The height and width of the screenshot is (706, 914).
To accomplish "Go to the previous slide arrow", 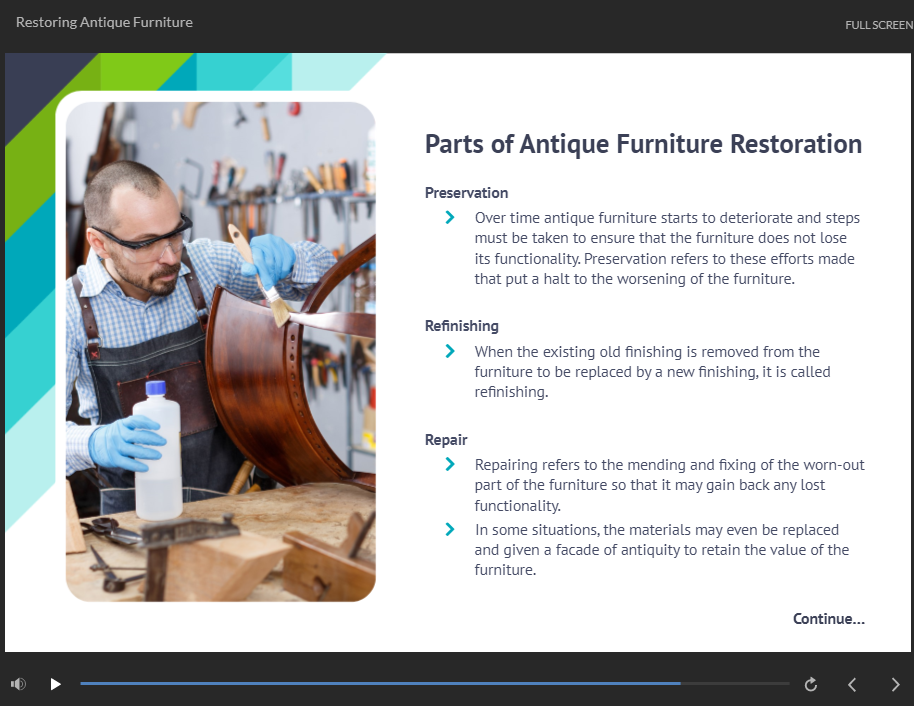I will pyautogui.click(x=852, y=684).
